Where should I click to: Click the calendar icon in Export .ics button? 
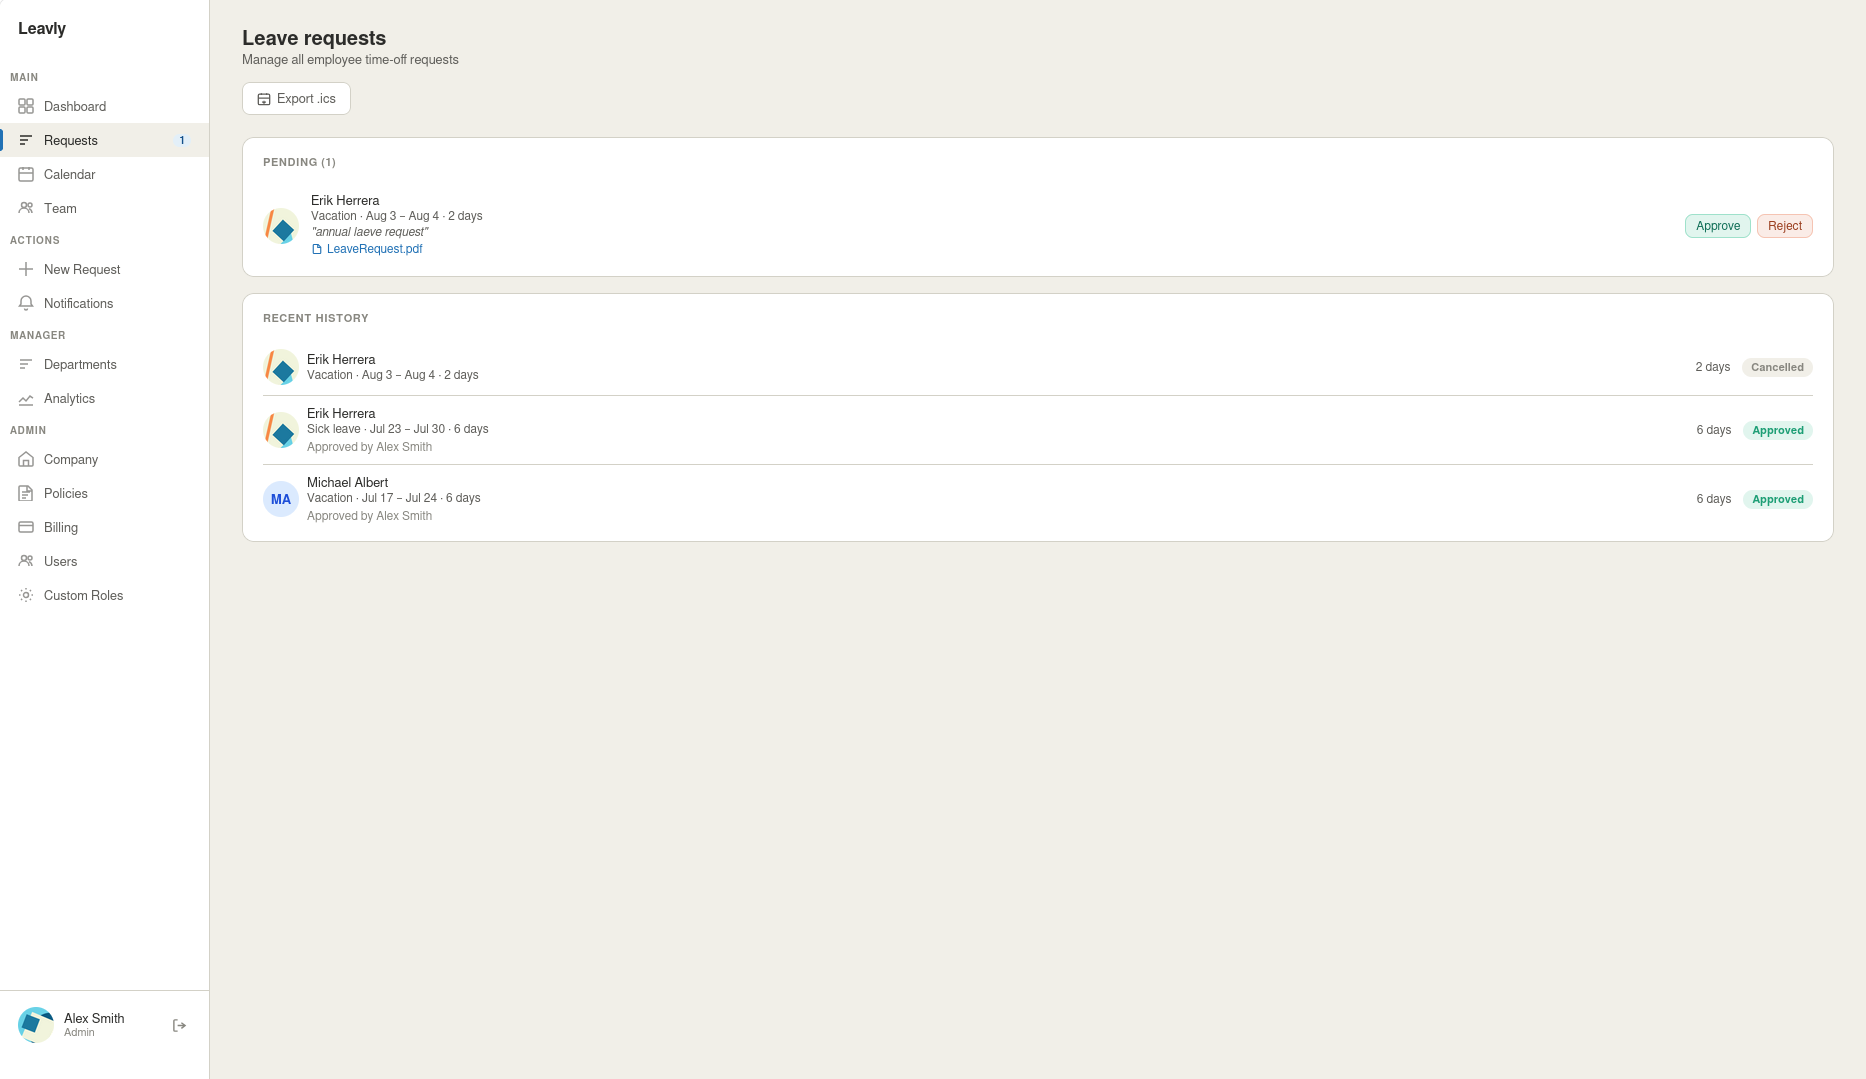pos(264,99)
